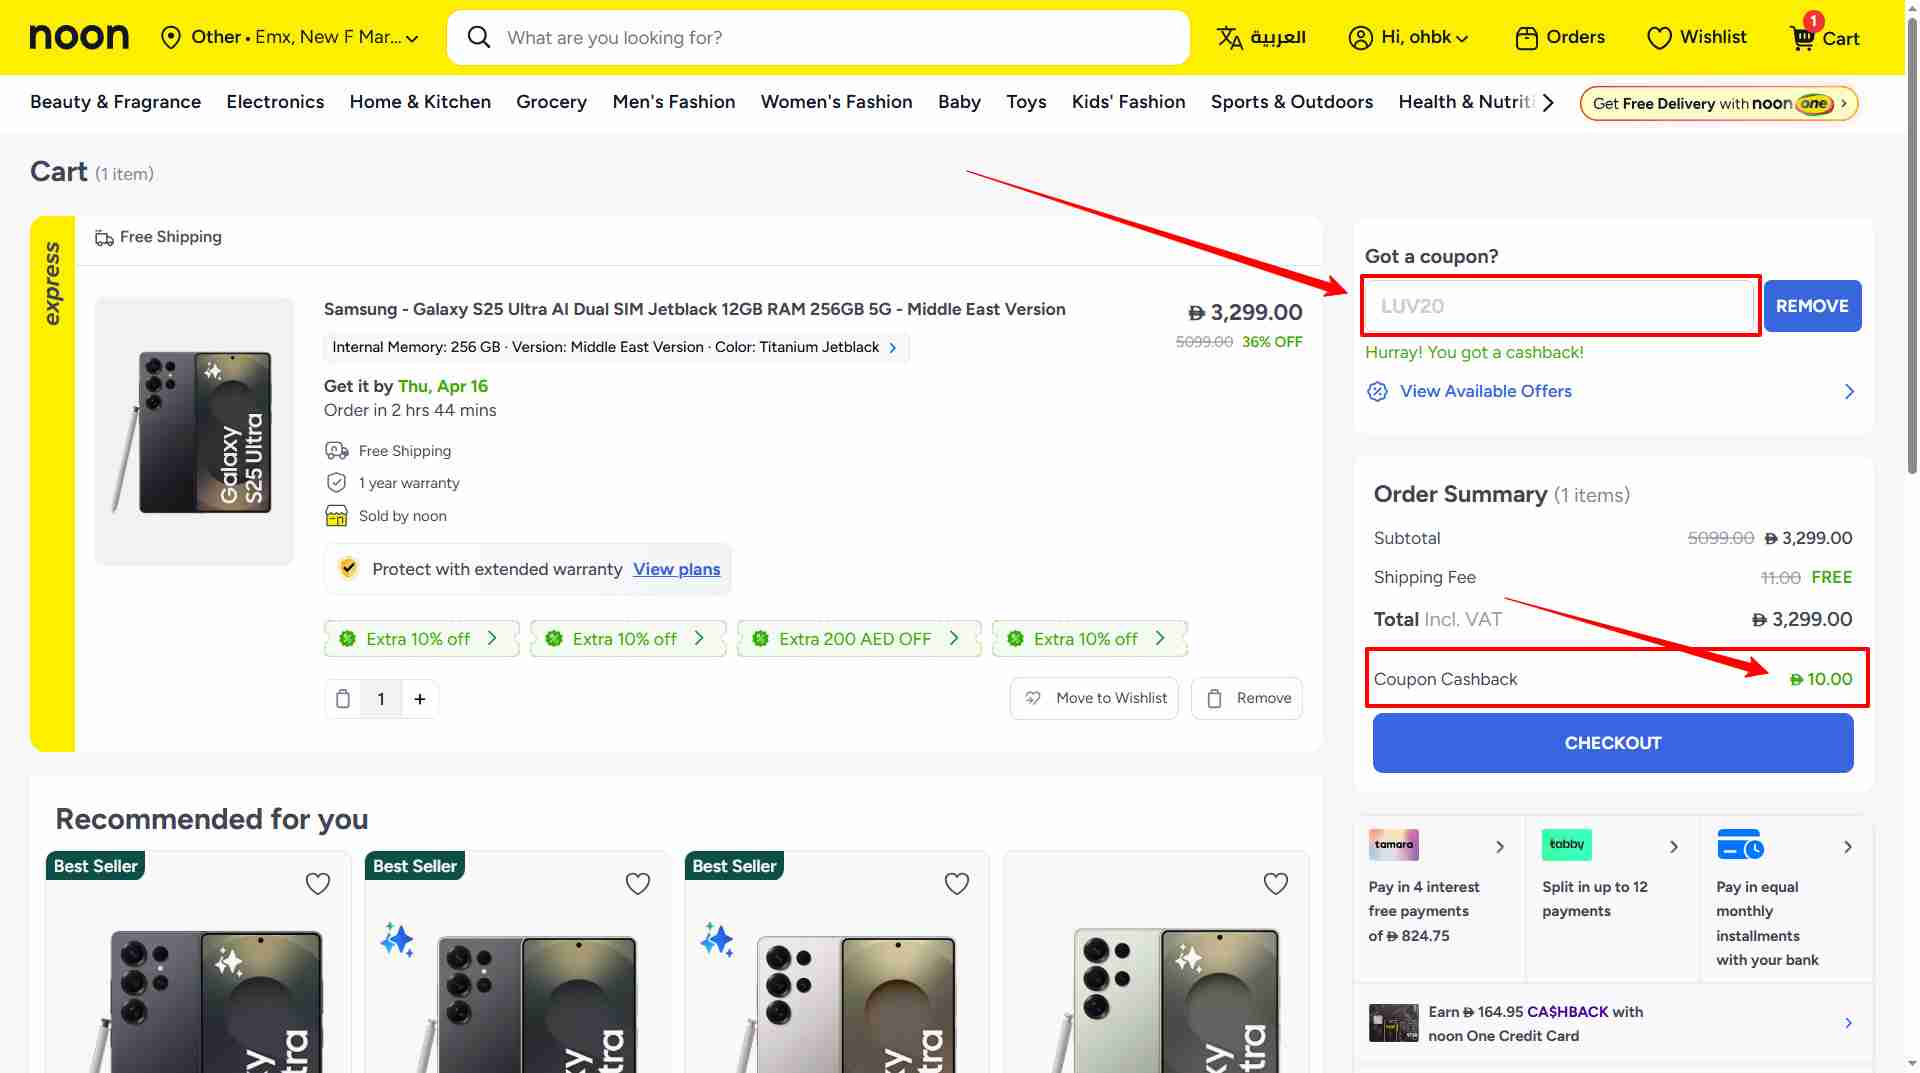Open View Available Offers link
This screenshot has width=1920, height=1073.
[1485, 391]
